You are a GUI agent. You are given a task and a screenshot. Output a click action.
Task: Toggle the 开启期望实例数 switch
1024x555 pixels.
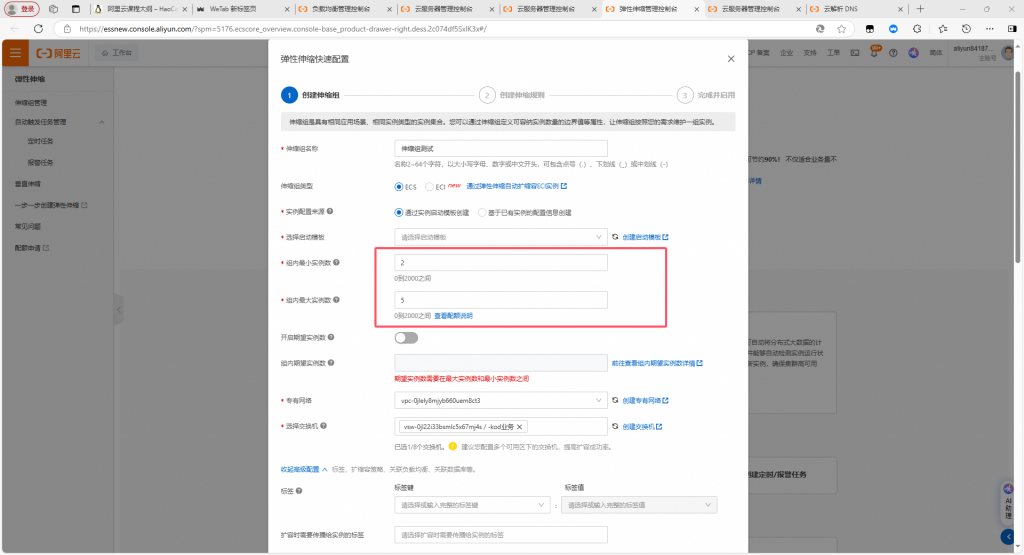406,338
